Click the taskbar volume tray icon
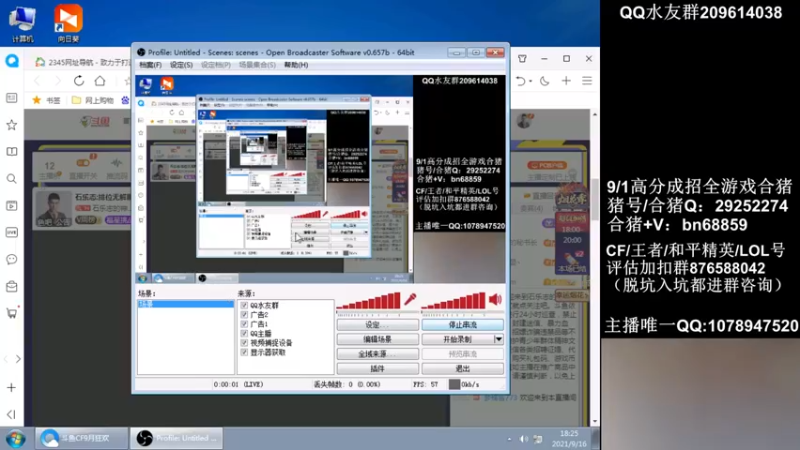The image size is (800, 450). click(523, 439)
